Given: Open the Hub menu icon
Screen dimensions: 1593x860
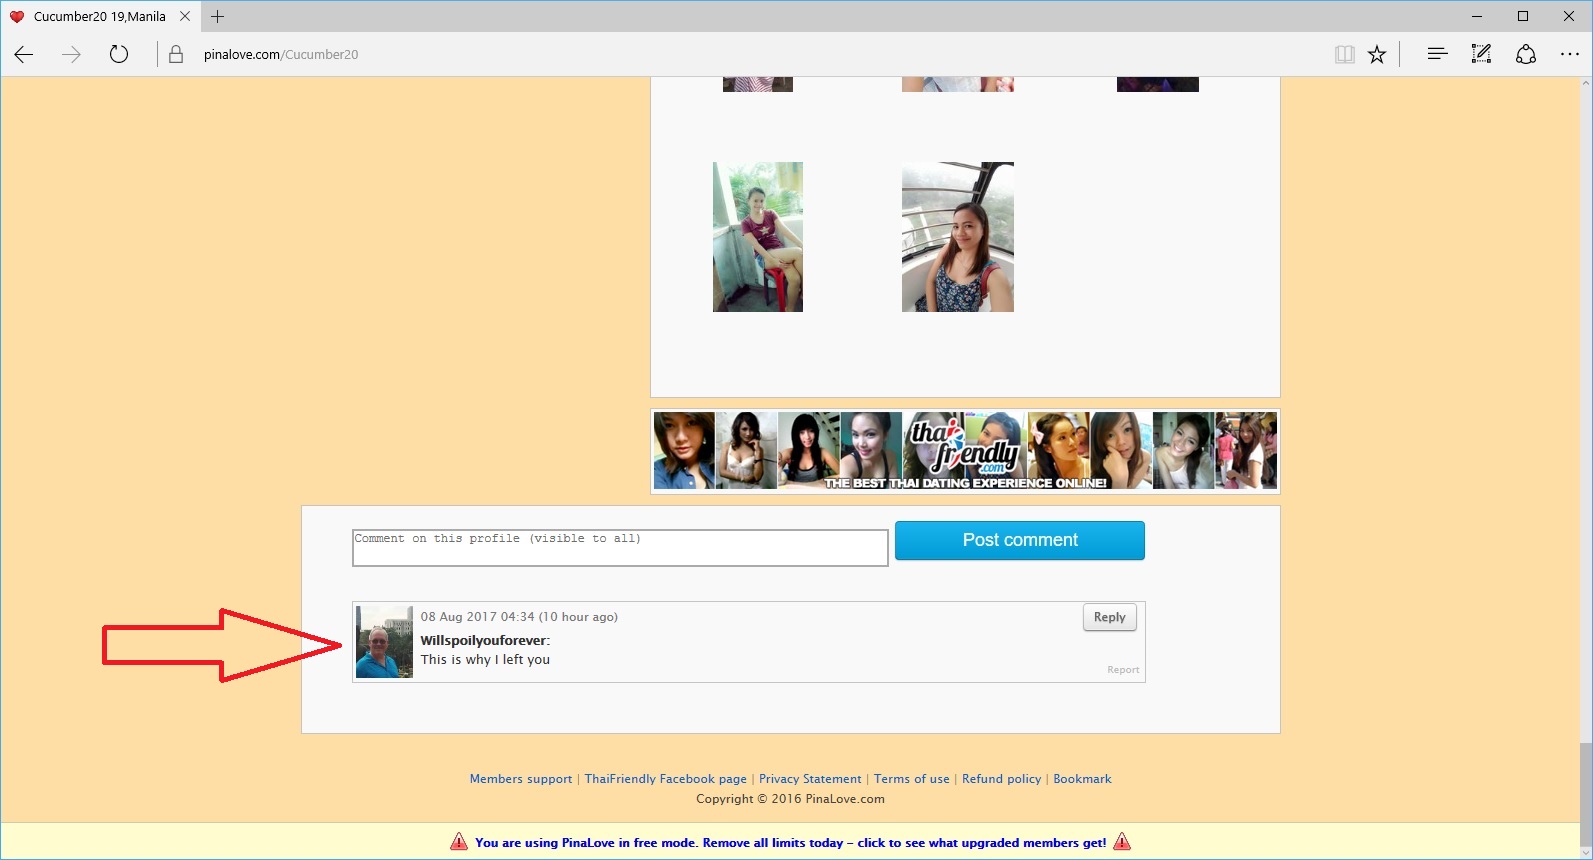Looking at the screenshot, I should pos(1437,55).
